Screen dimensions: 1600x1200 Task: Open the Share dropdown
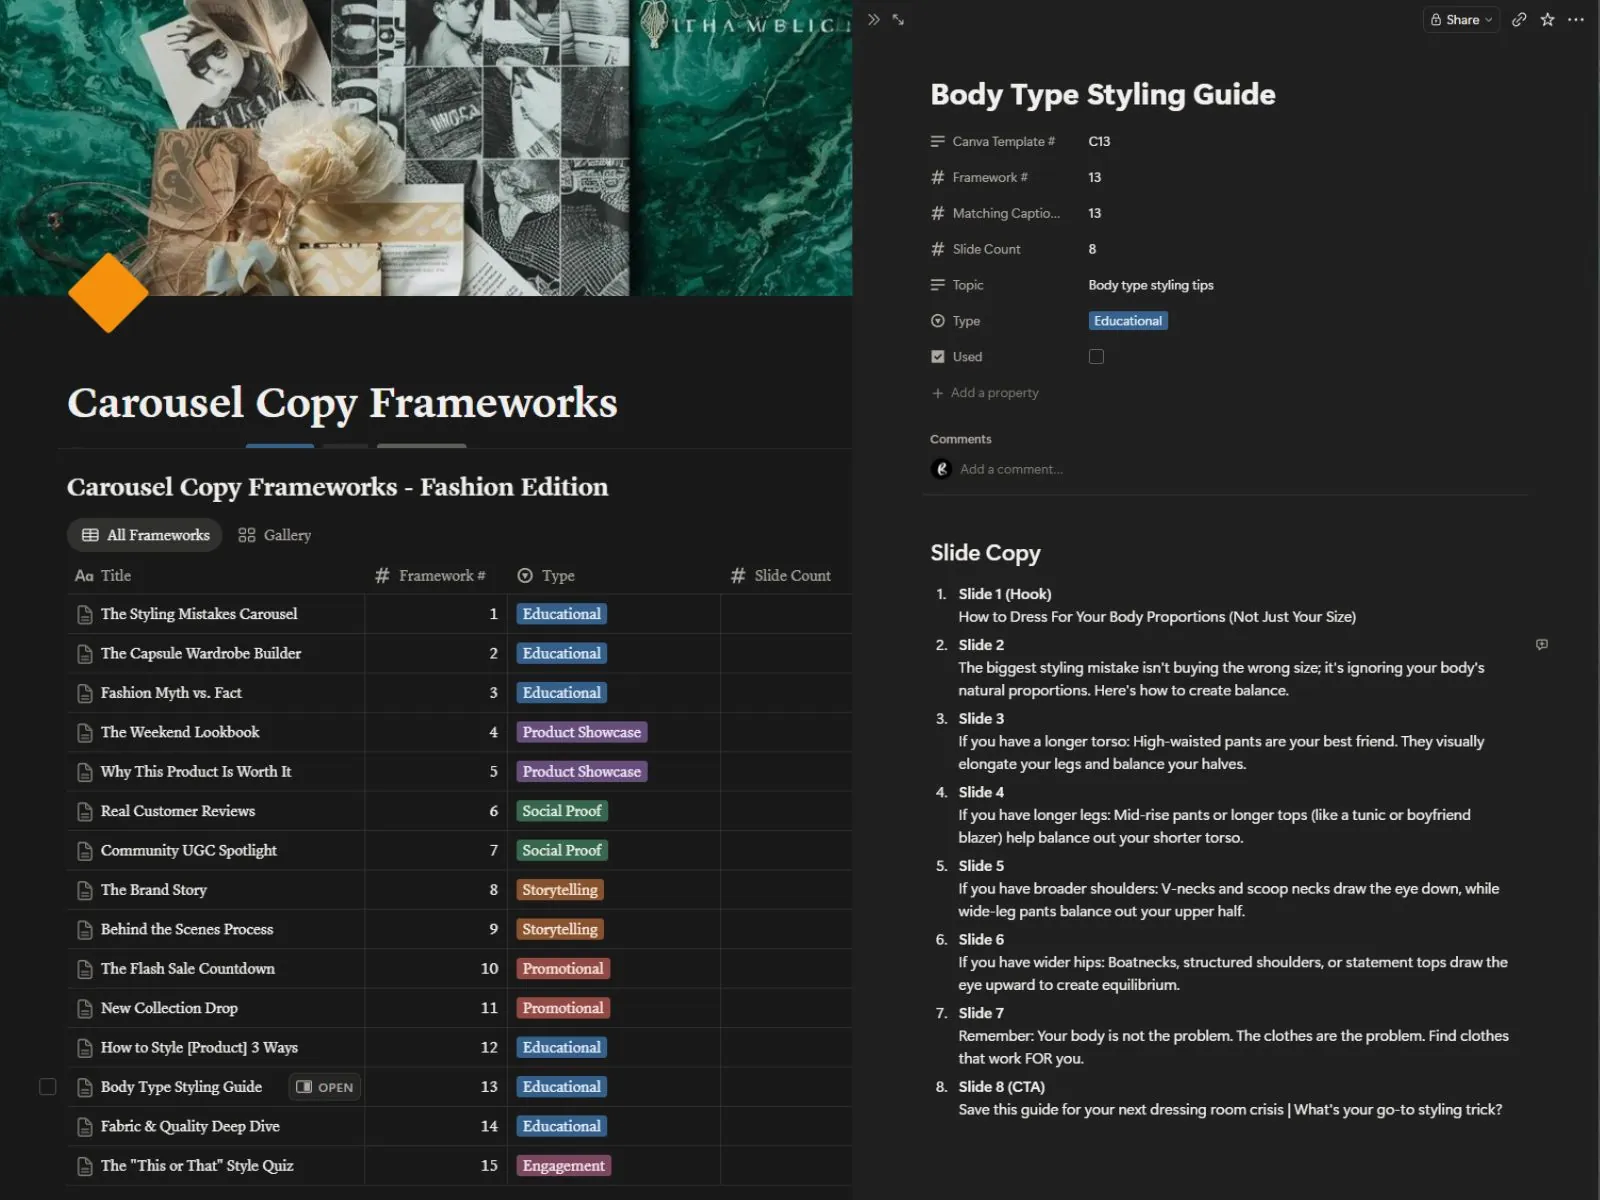click(x=1461, y=20)
